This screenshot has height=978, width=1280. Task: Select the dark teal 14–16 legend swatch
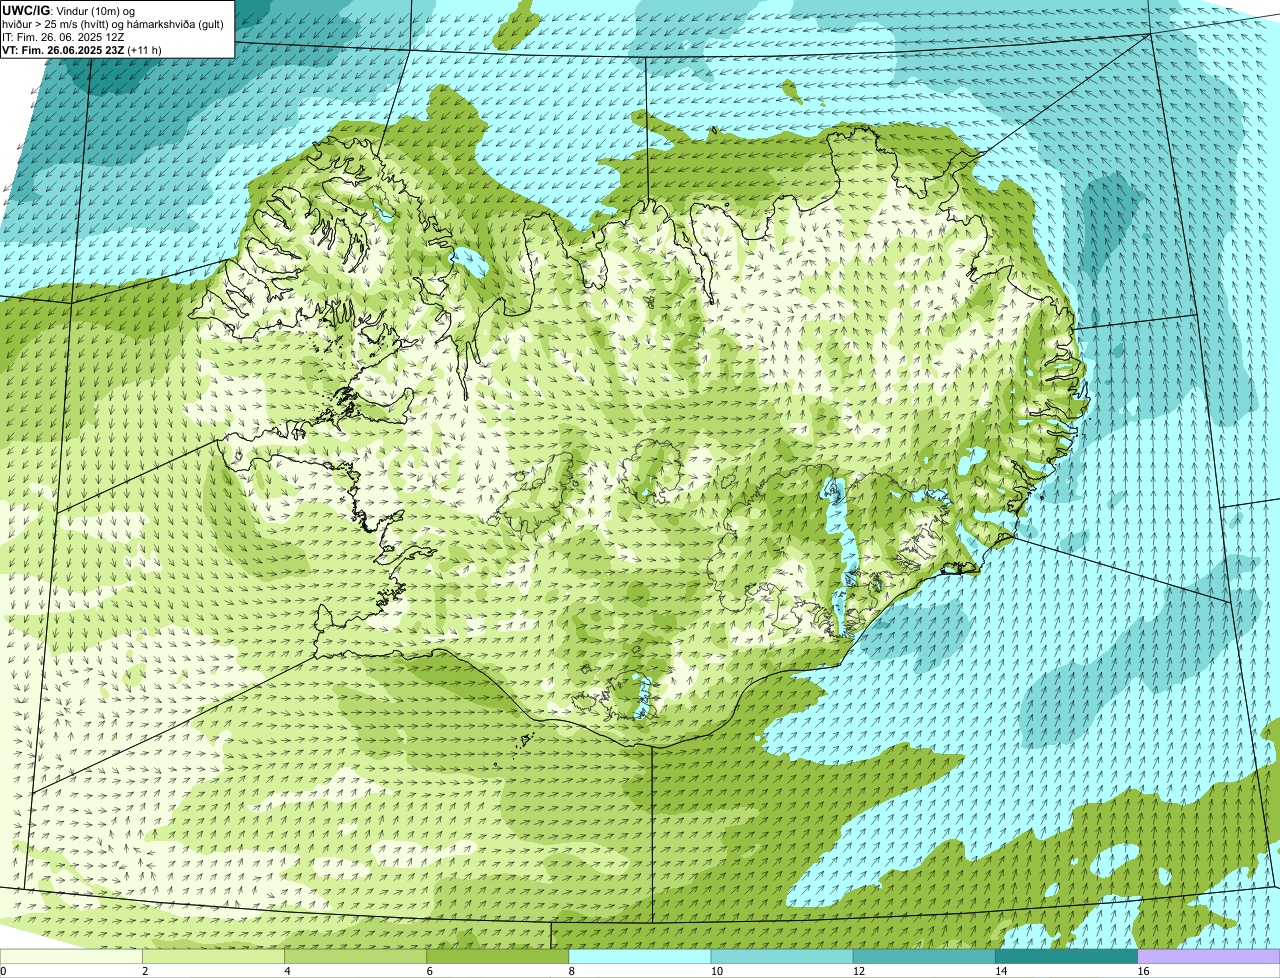pos(1066,956)
